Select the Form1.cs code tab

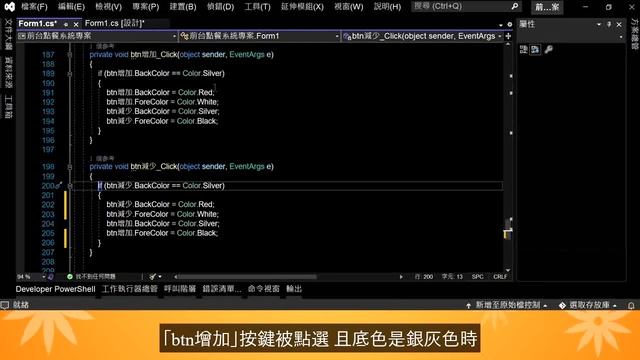(x=38, y=24)
